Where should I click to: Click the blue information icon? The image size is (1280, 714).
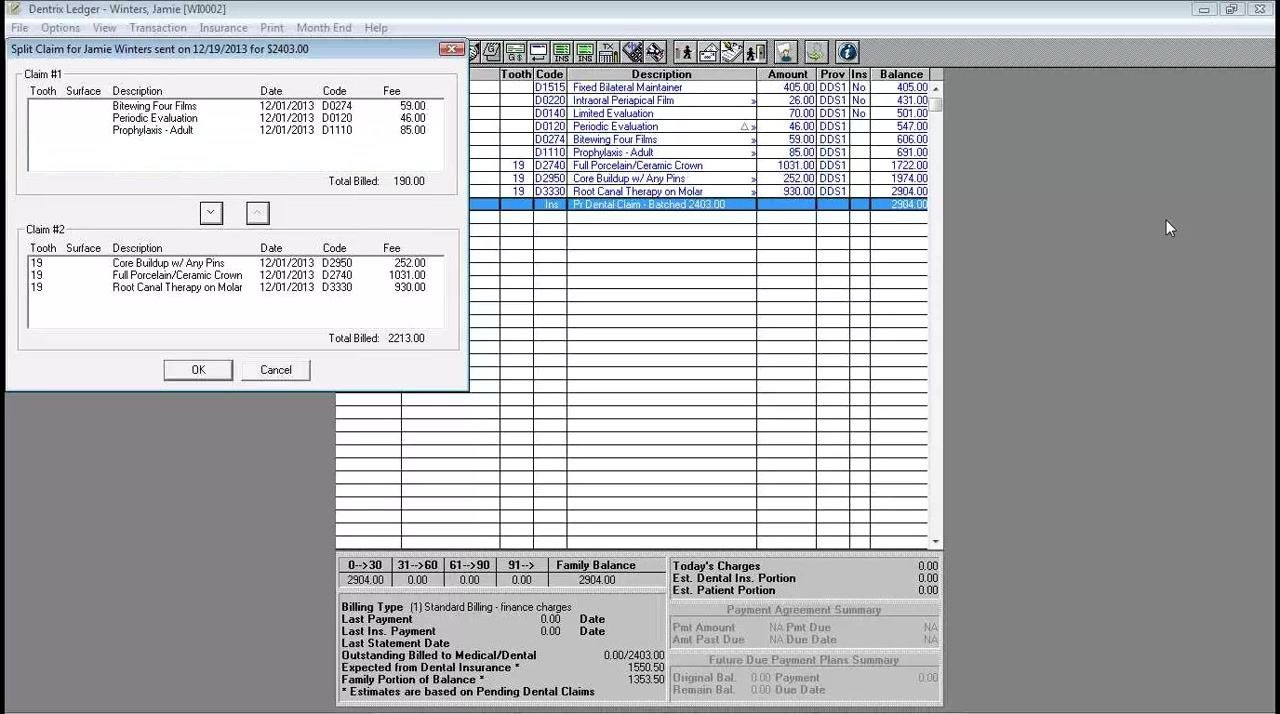pos(847,52)
